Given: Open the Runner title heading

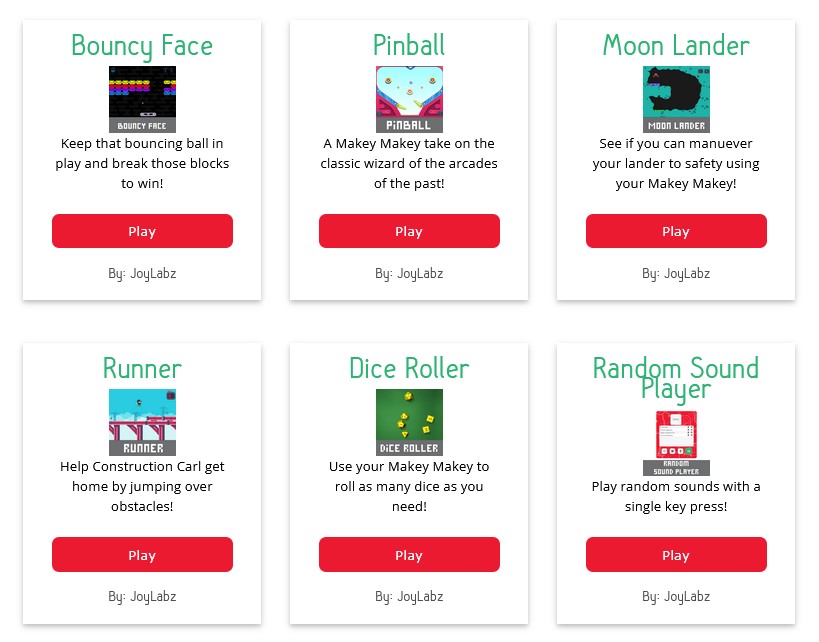Looking at the screenshot, I should click(142, 369).
